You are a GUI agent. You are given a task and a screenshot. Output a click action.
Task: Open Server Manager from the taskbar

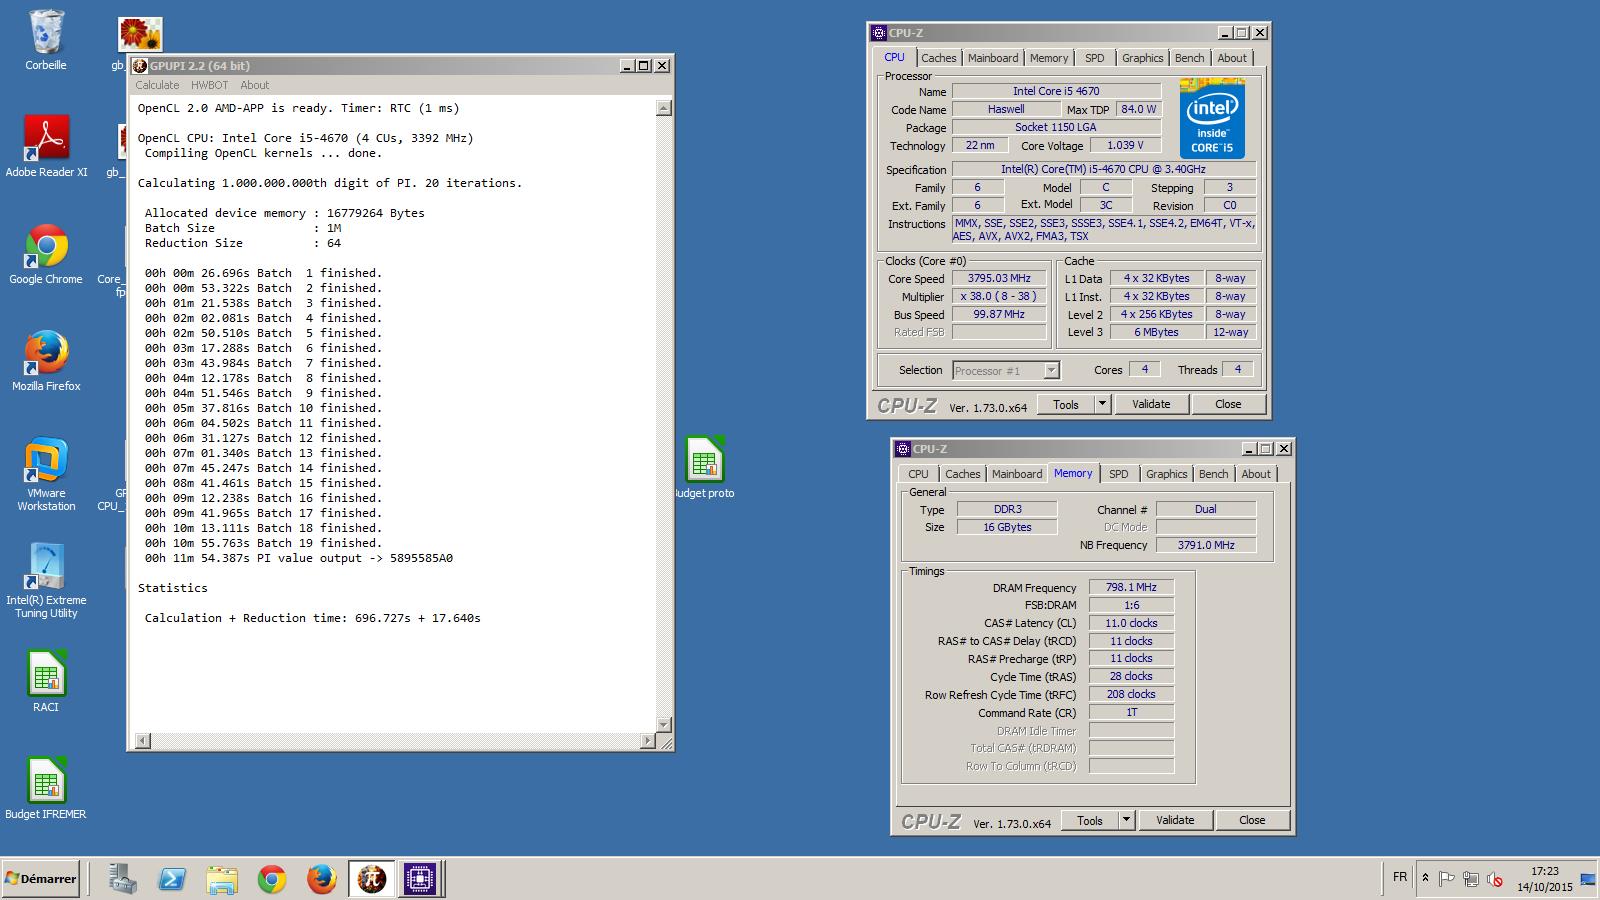(122, 879)
